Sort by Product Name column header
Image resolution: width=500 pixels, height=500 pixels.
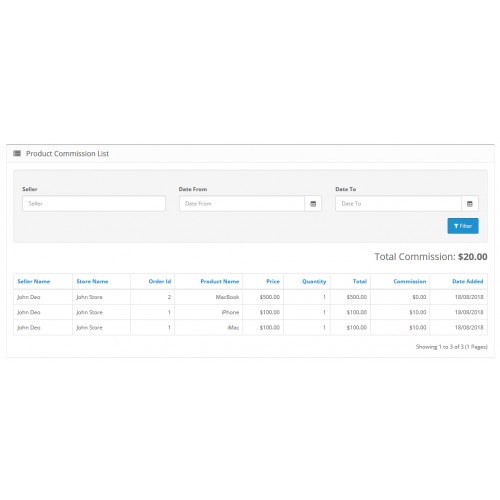click(220, 281)
